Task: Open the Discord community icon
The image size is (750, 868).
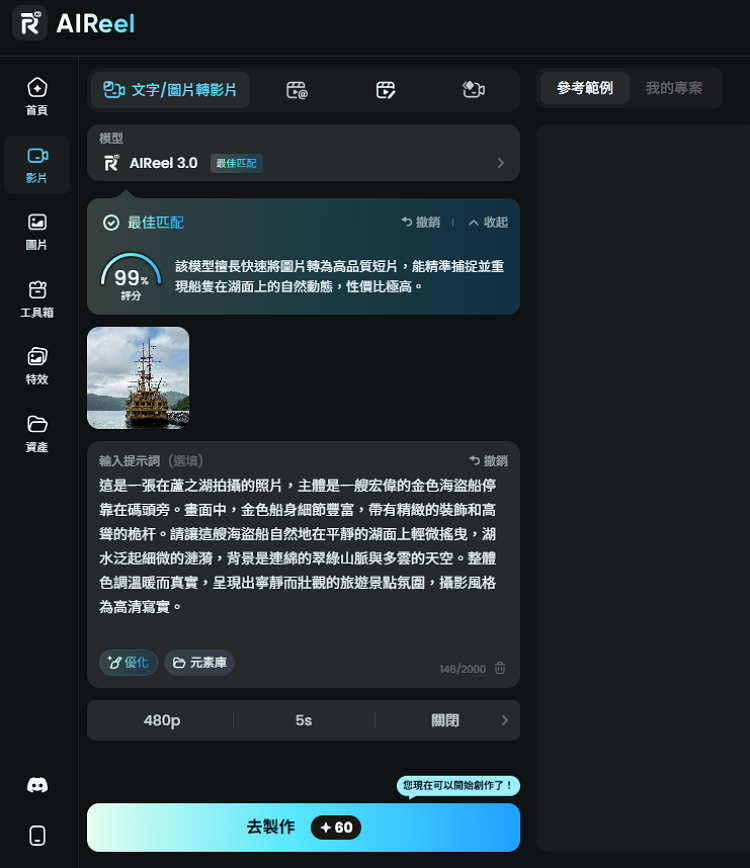Action: [37, 785]
